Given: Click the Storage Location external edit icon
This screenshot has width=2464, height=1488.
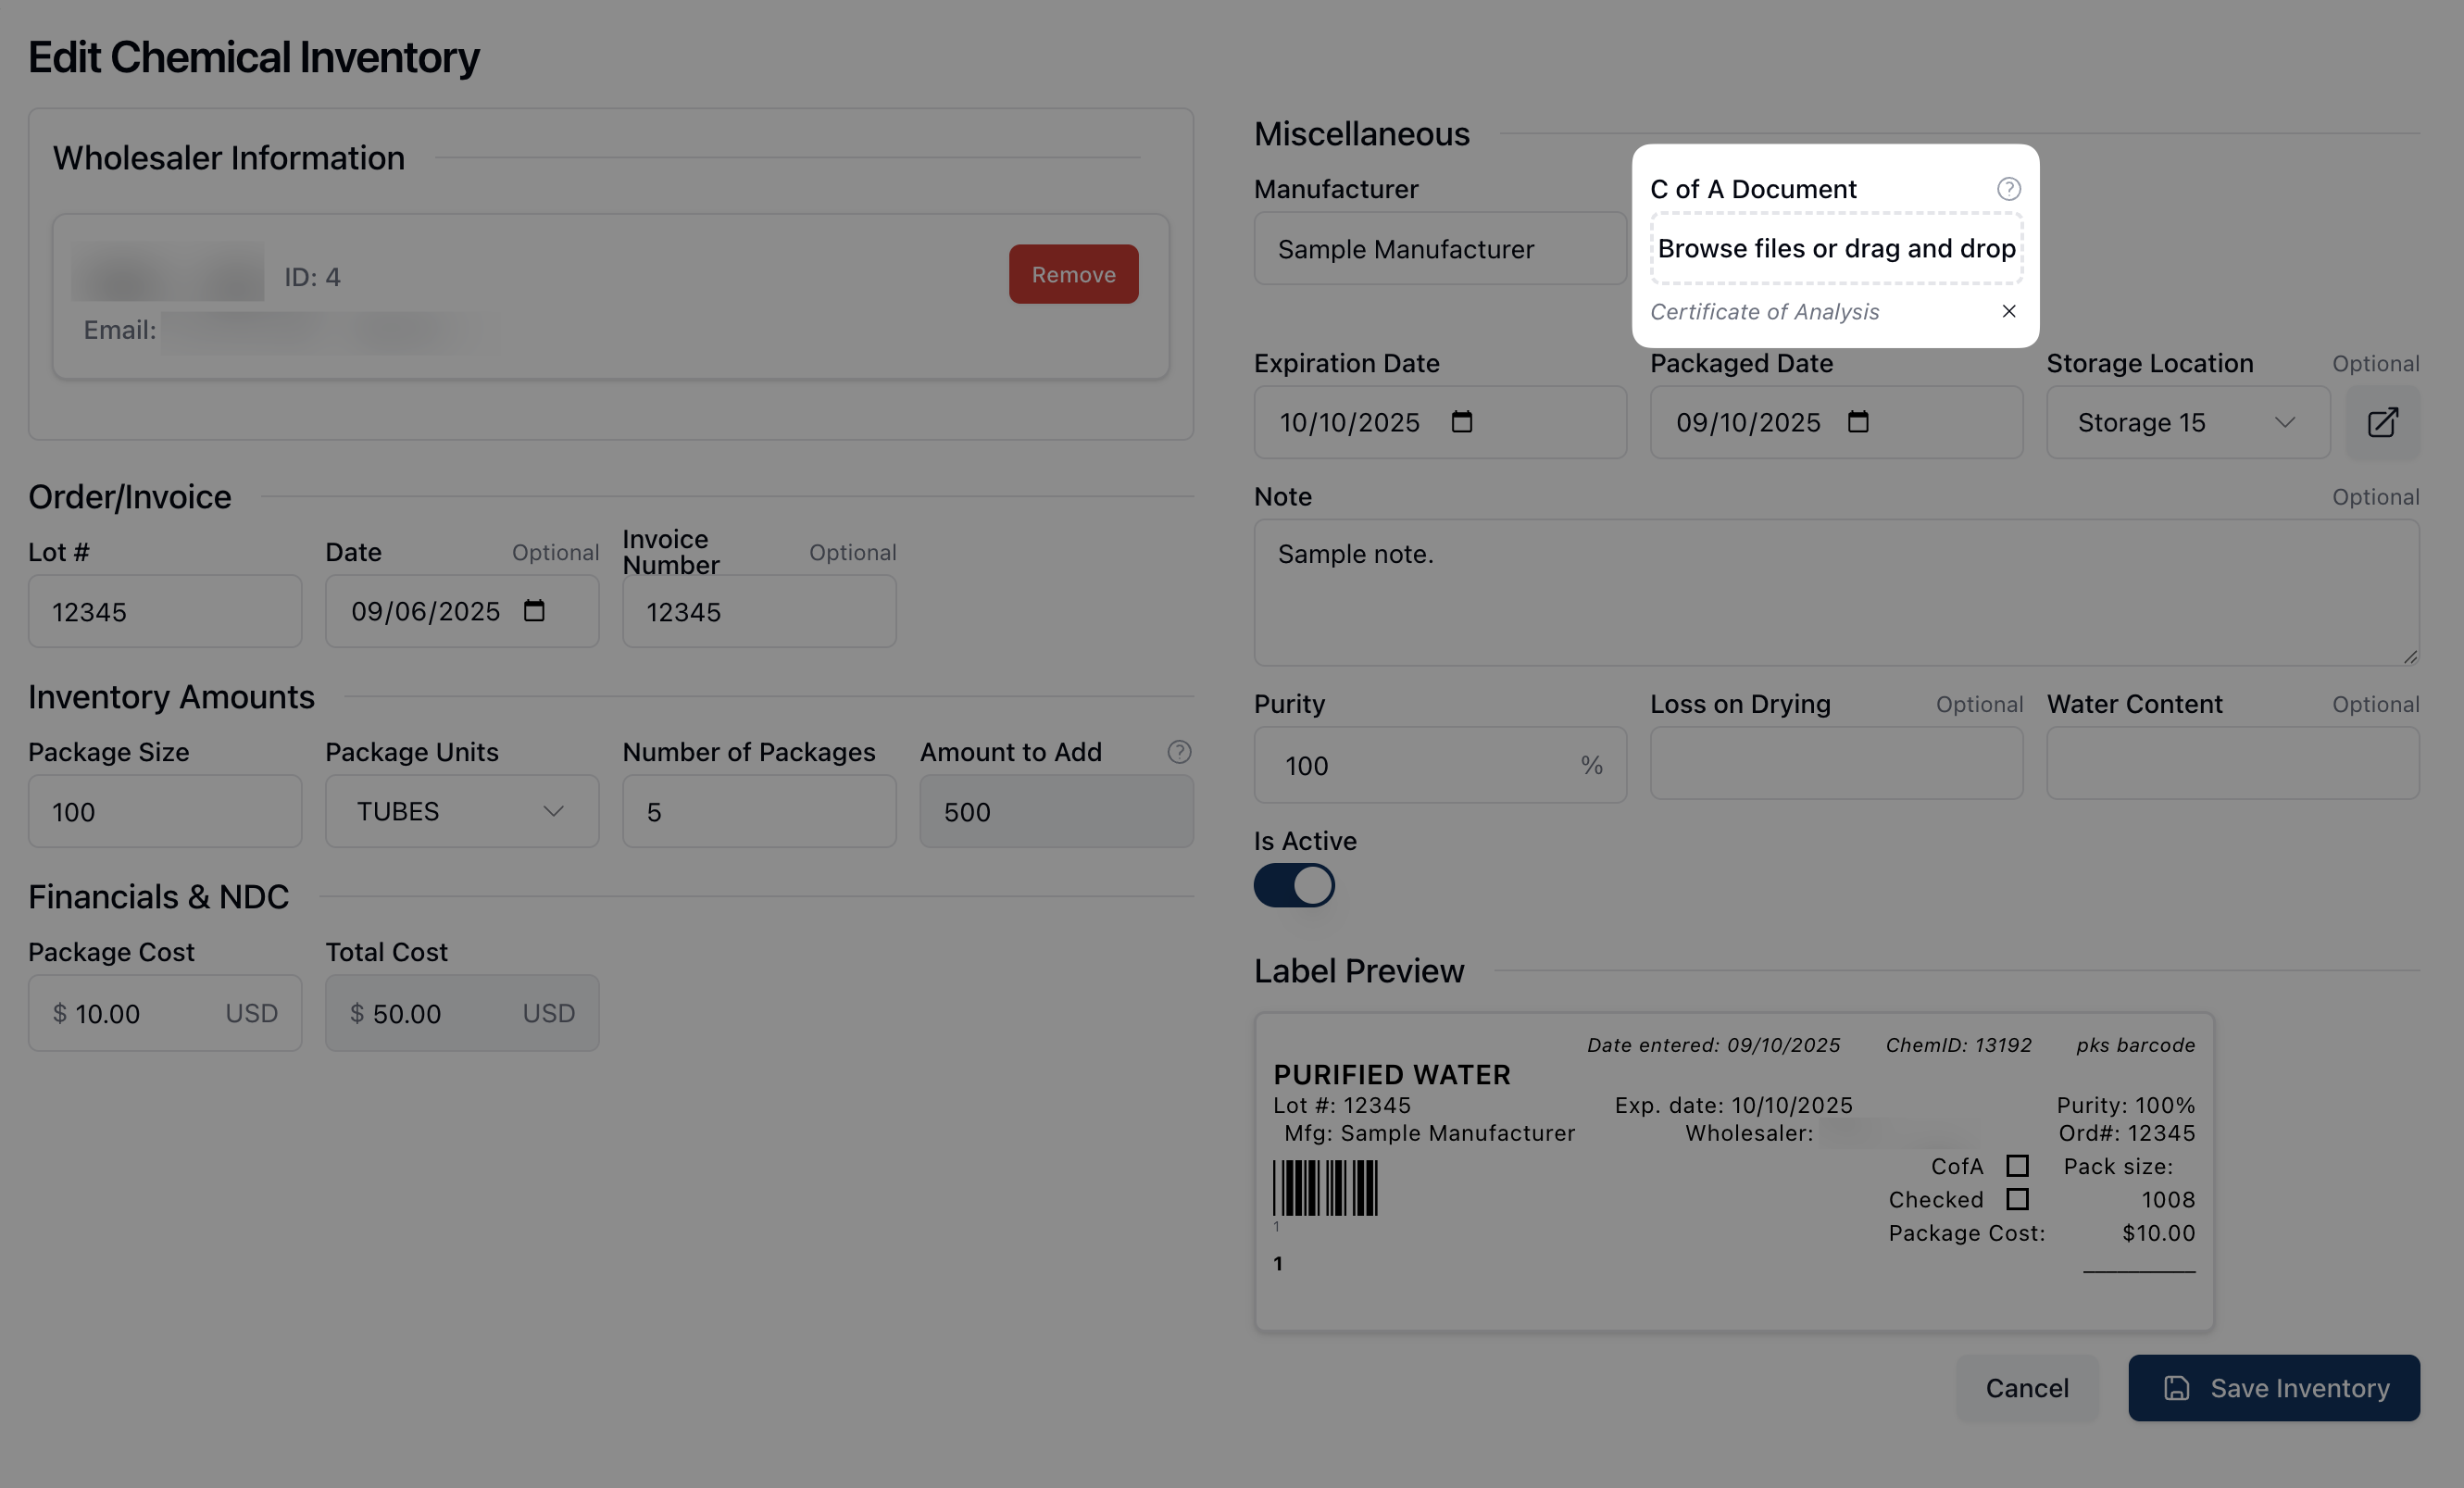Looking at the screenshot, I should pyautogui.click(x=2382, y=422).
